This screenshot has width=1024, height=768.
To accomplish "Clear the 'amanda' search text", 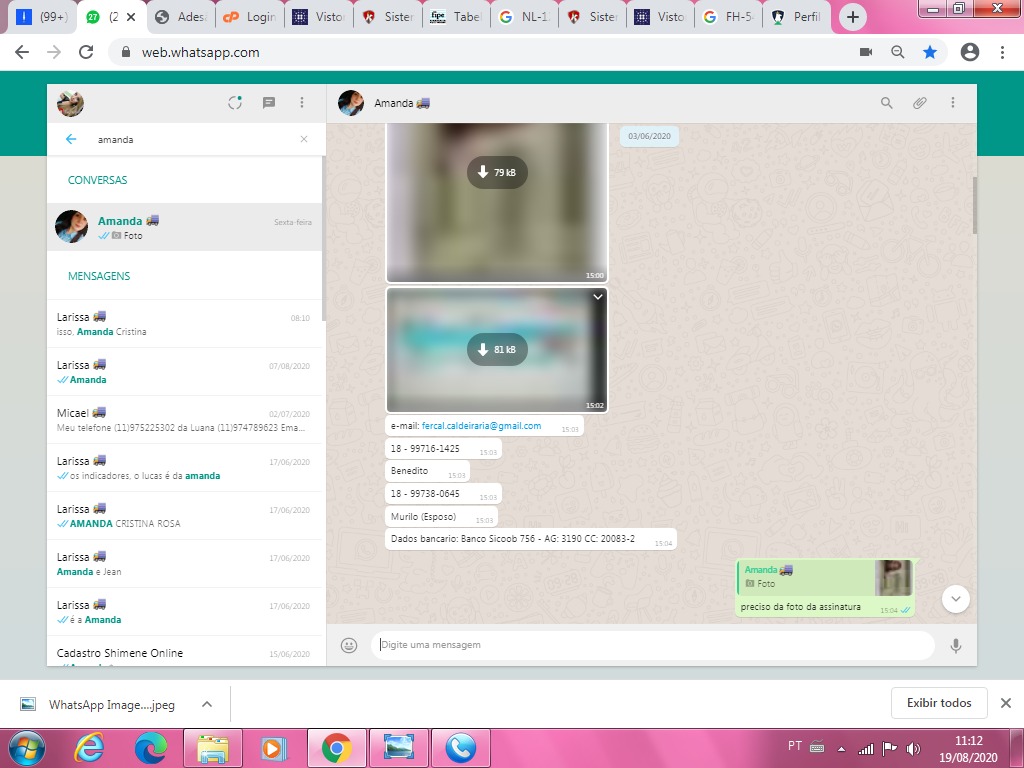I will point(304,140).
